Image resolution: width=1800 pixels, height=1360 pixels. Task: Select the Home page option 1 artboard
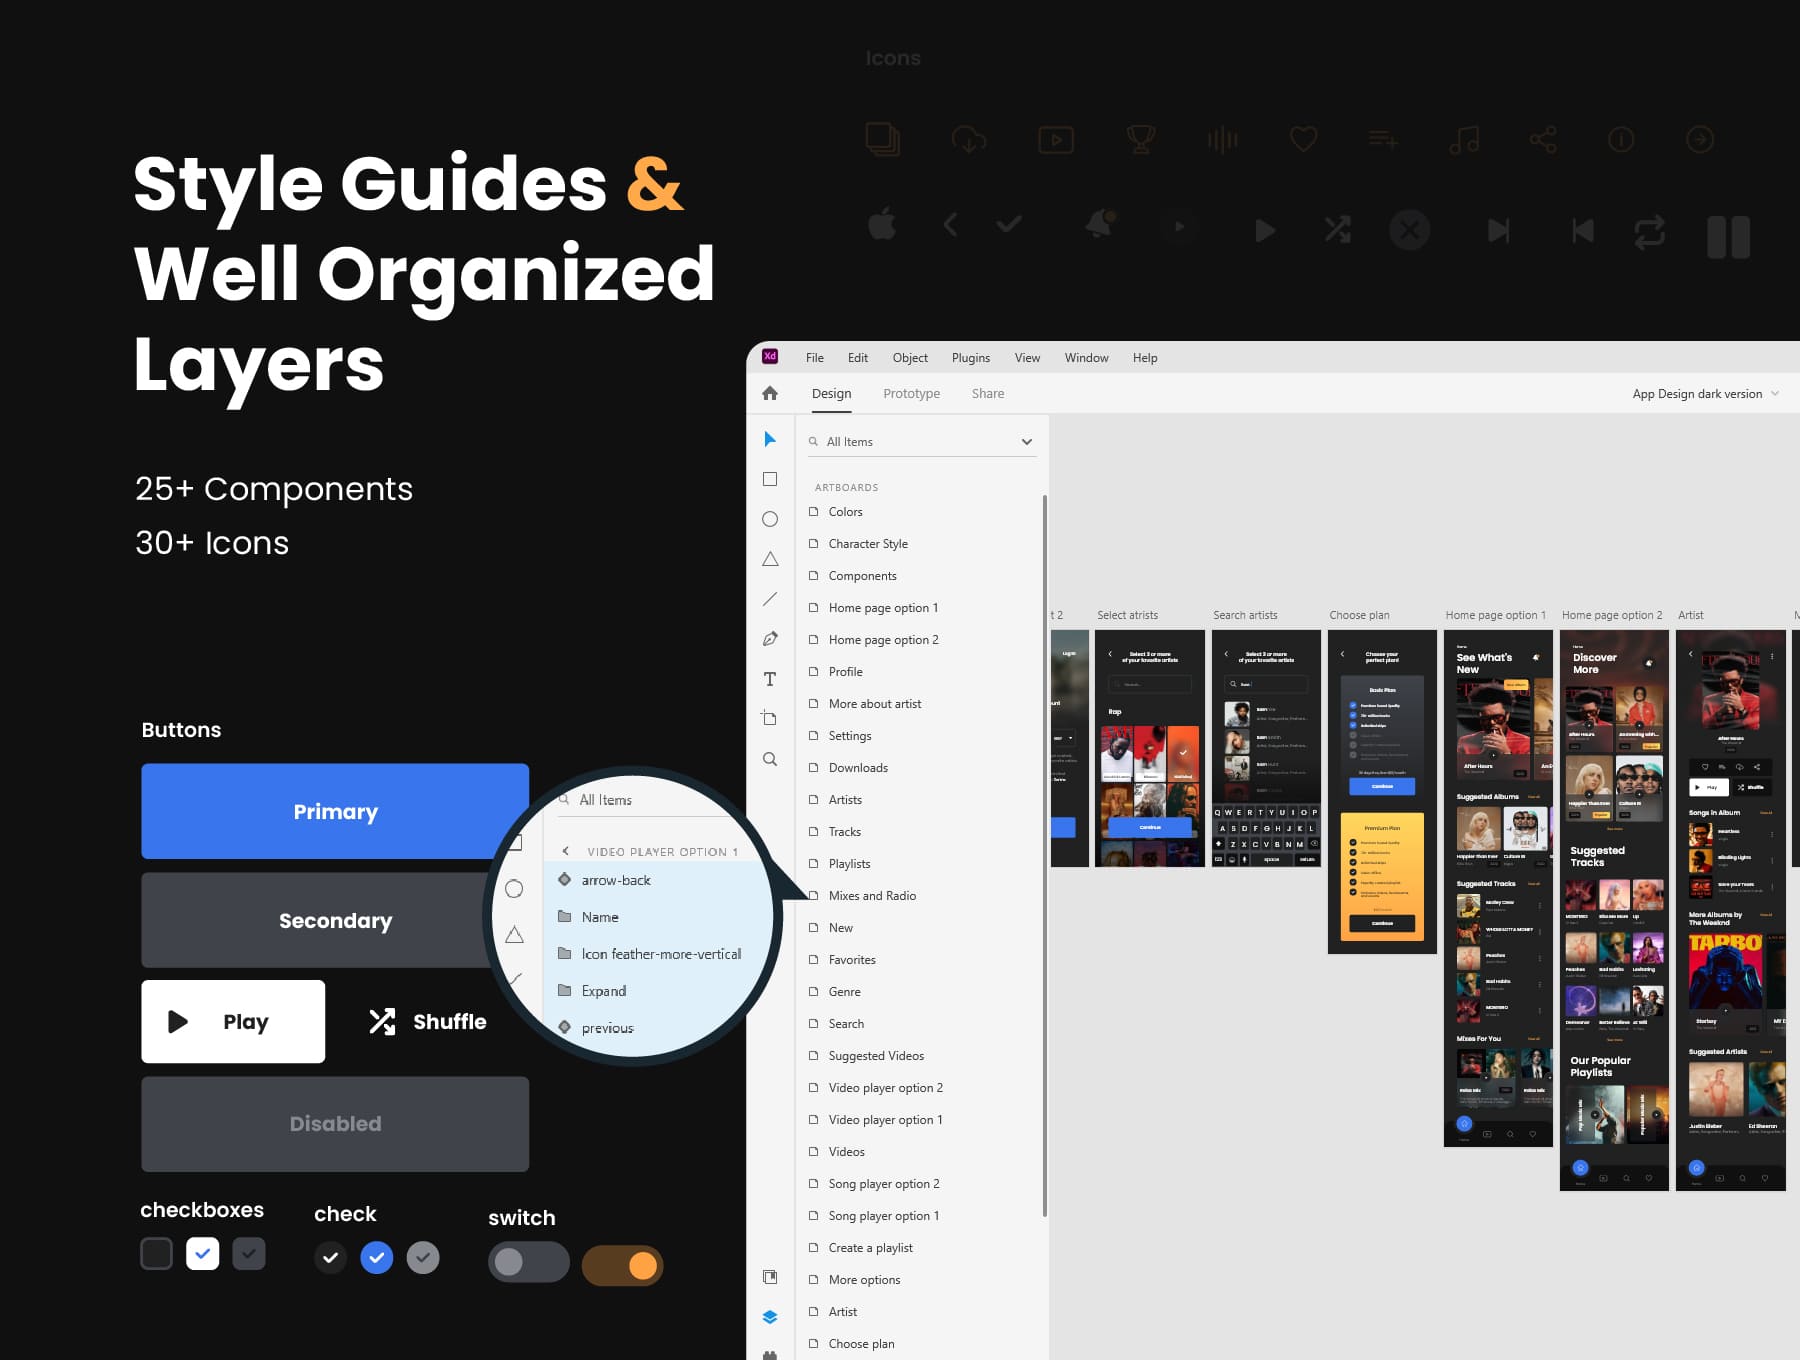pos(882,608)
